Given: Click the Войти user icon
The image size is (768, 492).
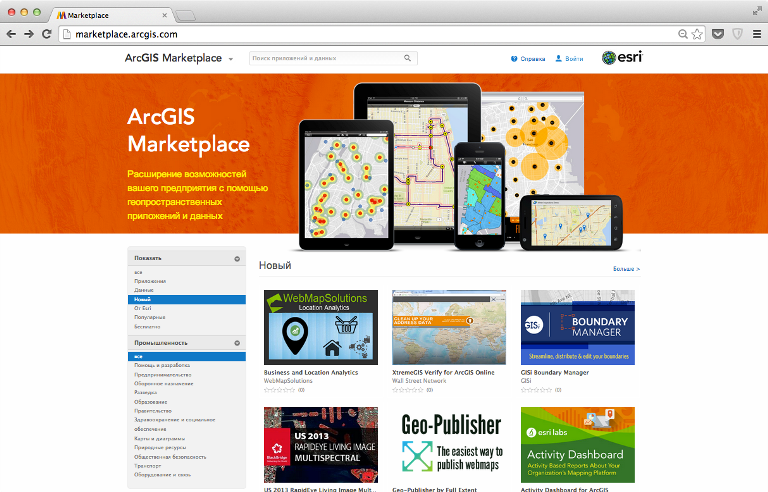Looking at the screenshot, I should (x=558, y=58).
